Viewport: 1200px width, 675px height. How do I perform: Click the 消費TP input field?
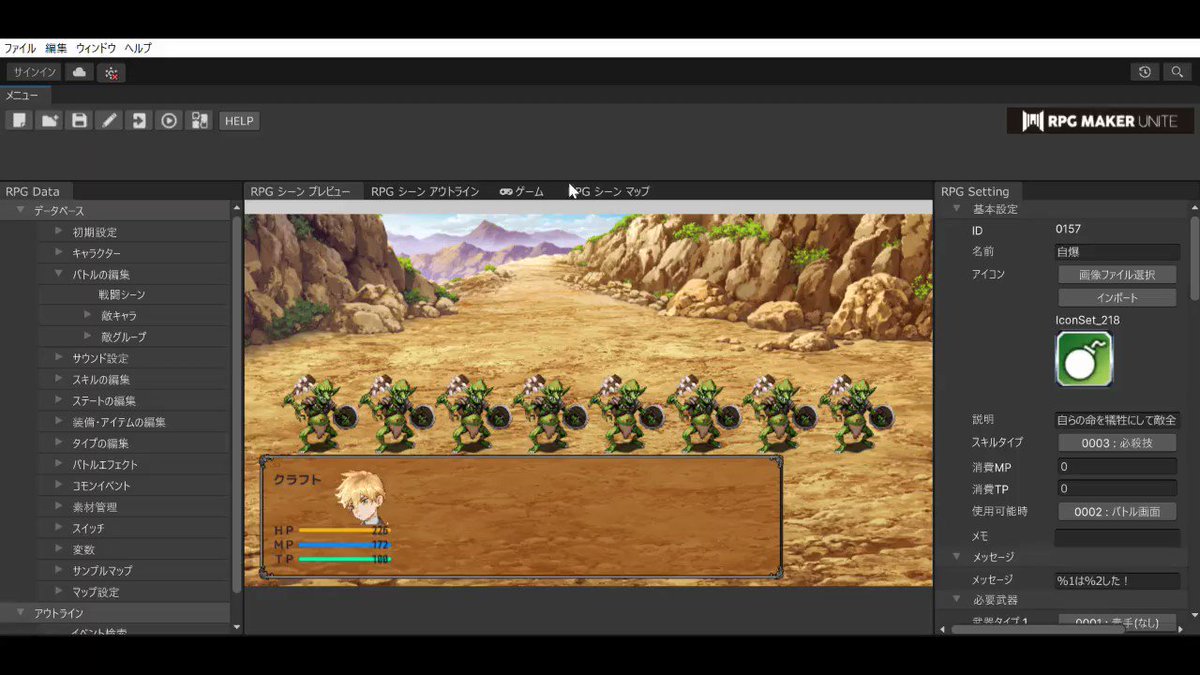click(1117, 489)
